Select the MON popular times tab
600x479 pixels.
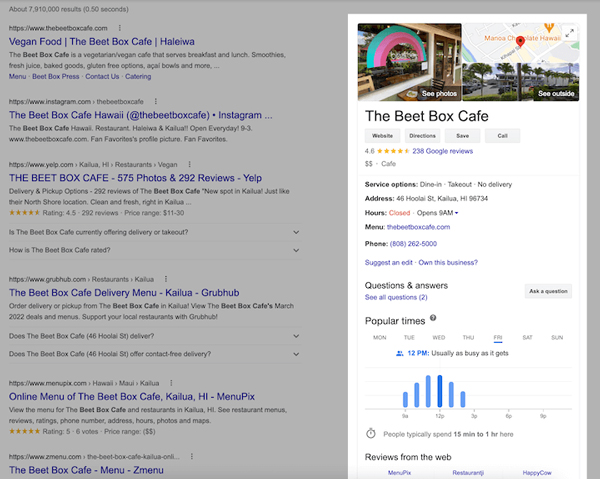[380, 337]
